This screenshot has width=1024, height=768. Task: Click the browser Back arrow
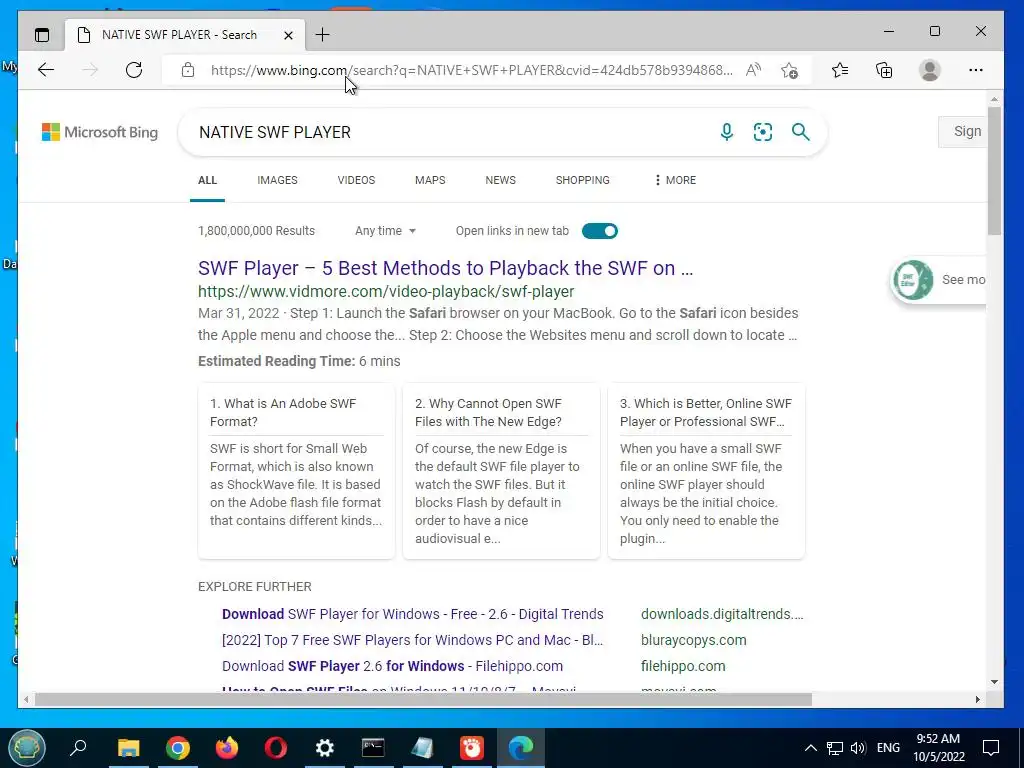click(46, 70)
